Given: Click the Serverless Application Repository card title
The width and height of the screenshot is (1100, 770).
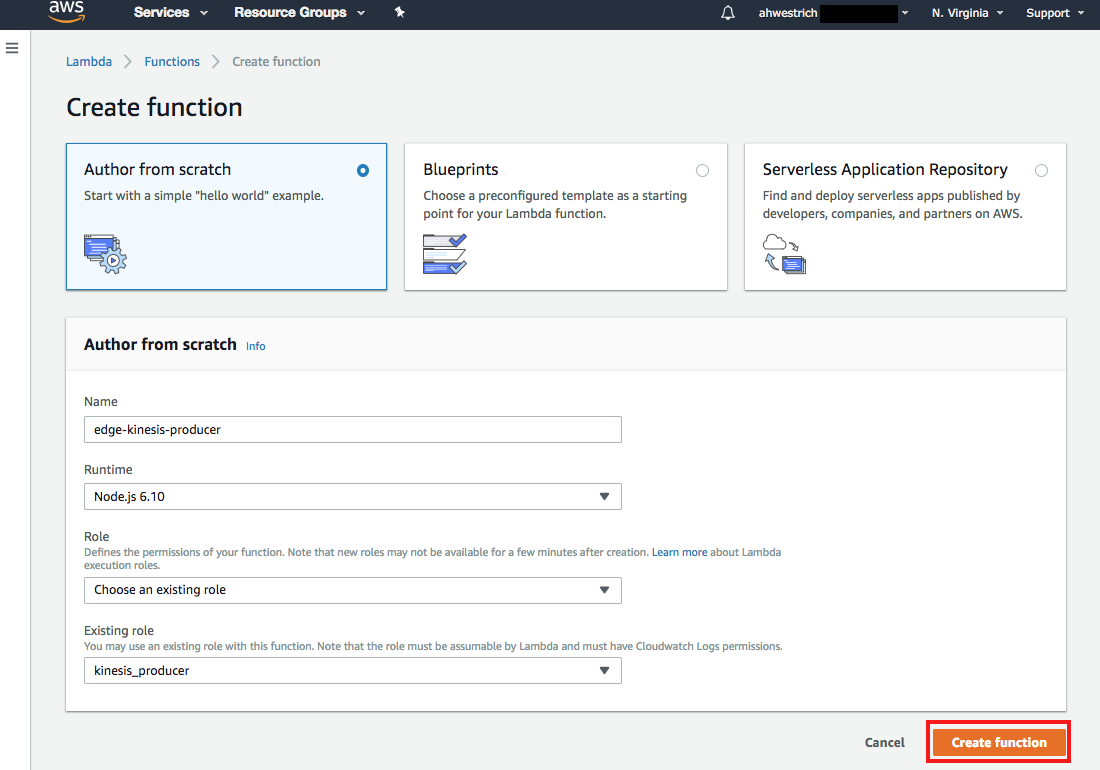Looking at the screenshot, I should (885, 170).
